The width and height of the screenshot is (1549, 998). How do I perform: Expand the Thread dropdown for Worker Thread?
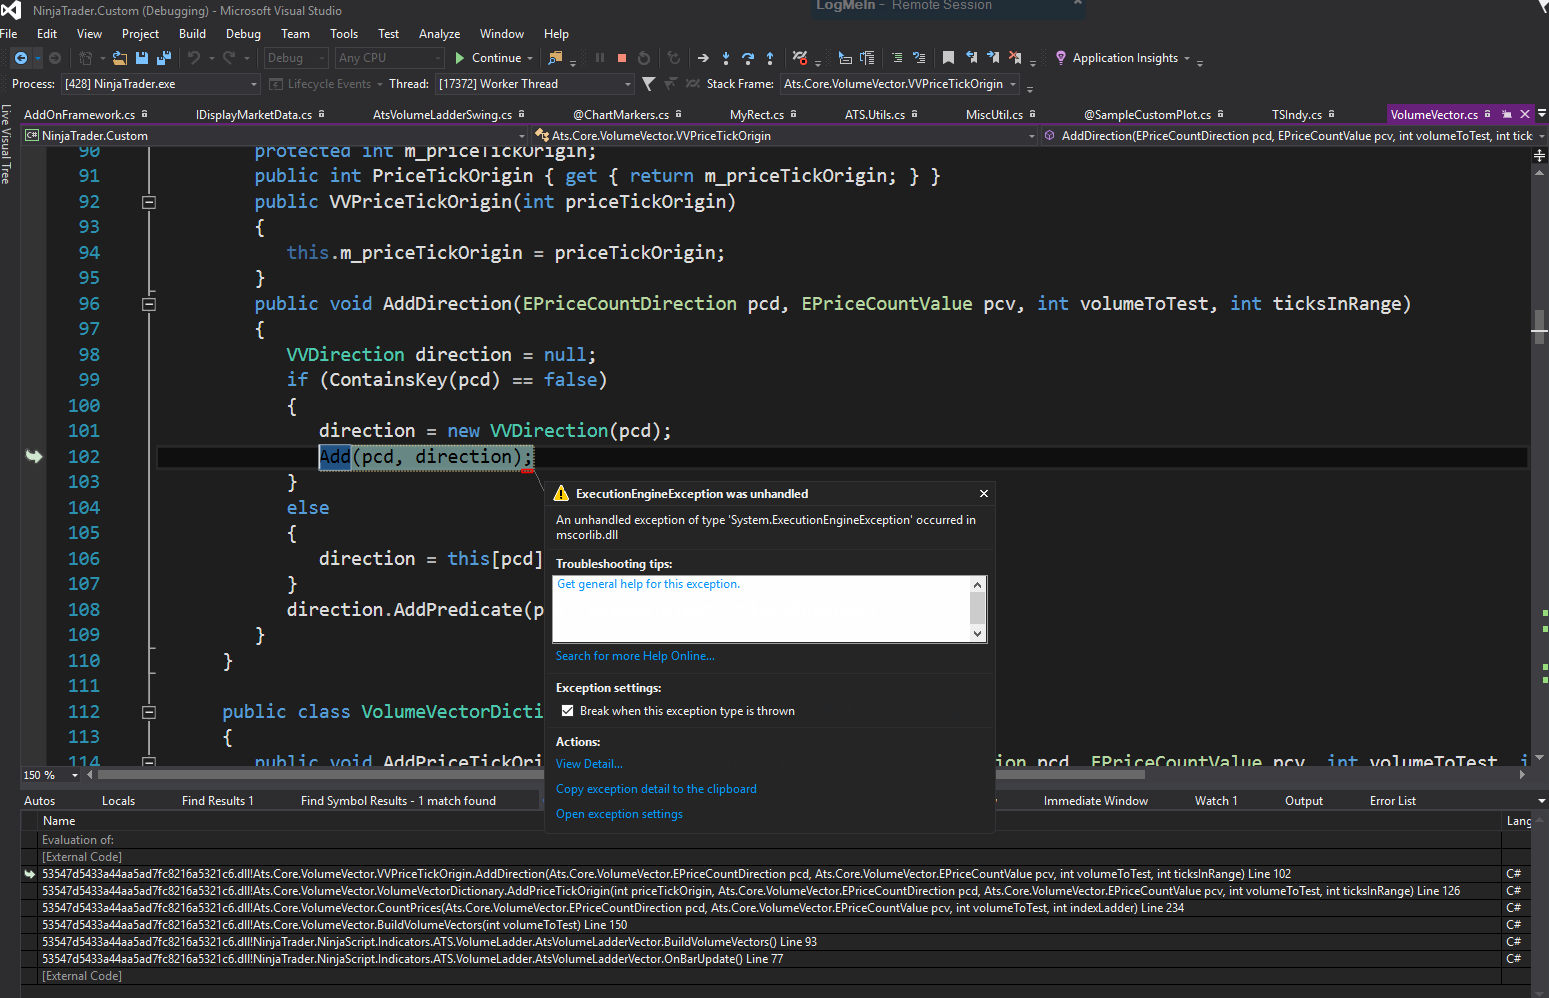[628, 84]
